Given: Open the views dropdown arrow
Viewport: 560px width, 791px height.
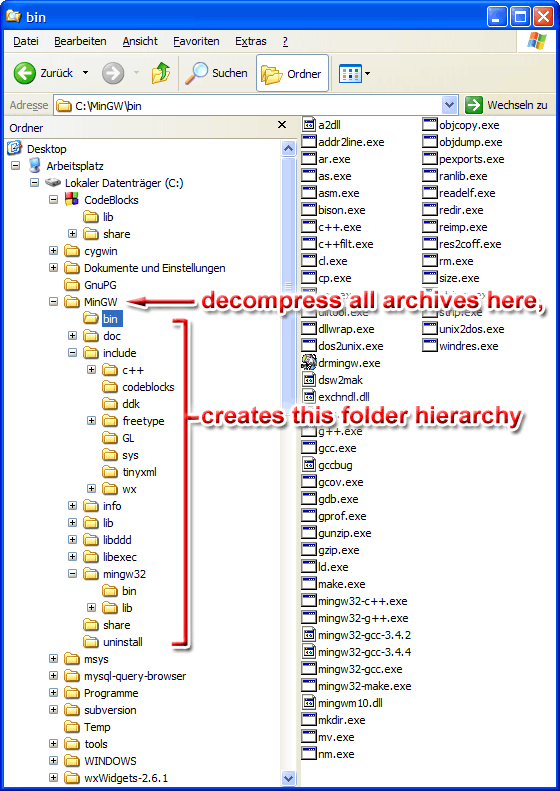Looking at the screenshot, I should pos(367,74).
